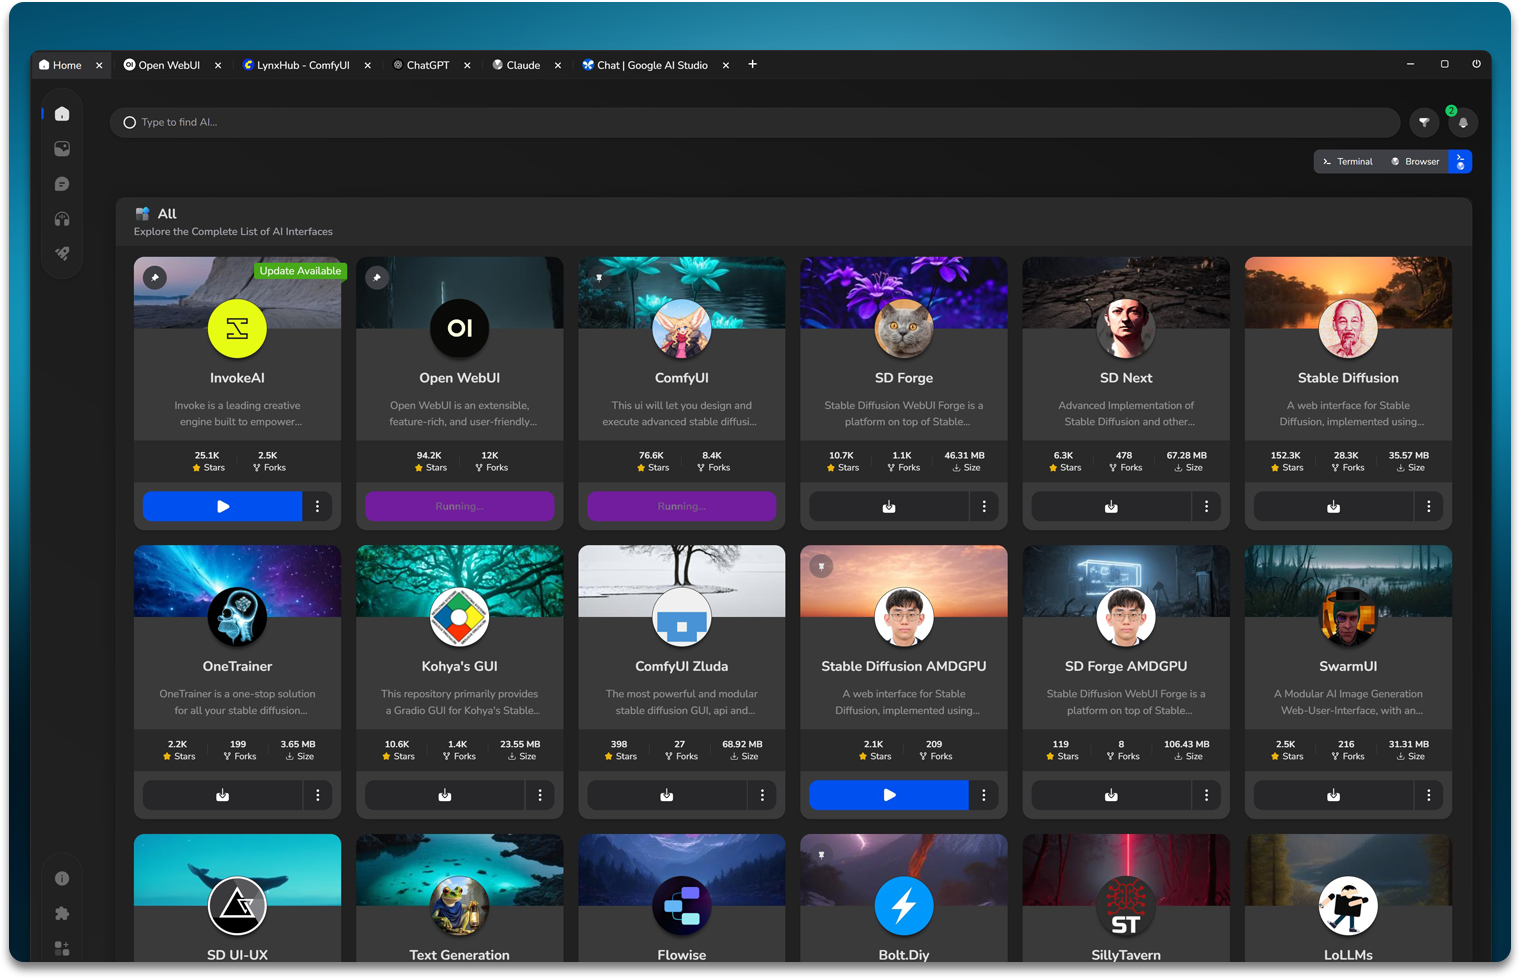Open Kohya's GUI three-dot options menu
This screenshot has width=1520, height=978.
click(x=540, y=795)
